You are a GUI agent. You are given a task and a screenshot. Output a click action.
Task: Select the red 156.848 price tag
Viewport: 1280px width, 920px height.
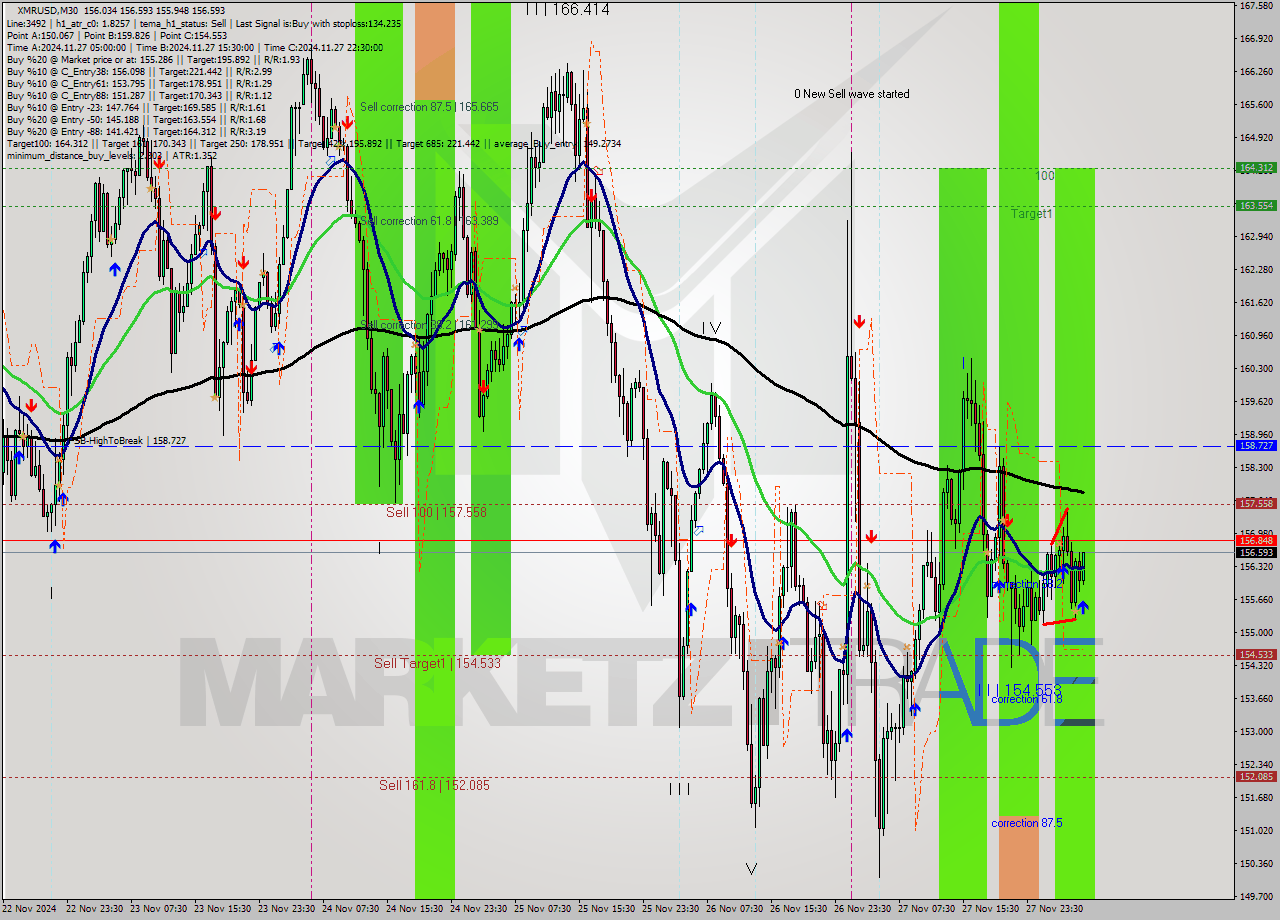(1256, 540)
